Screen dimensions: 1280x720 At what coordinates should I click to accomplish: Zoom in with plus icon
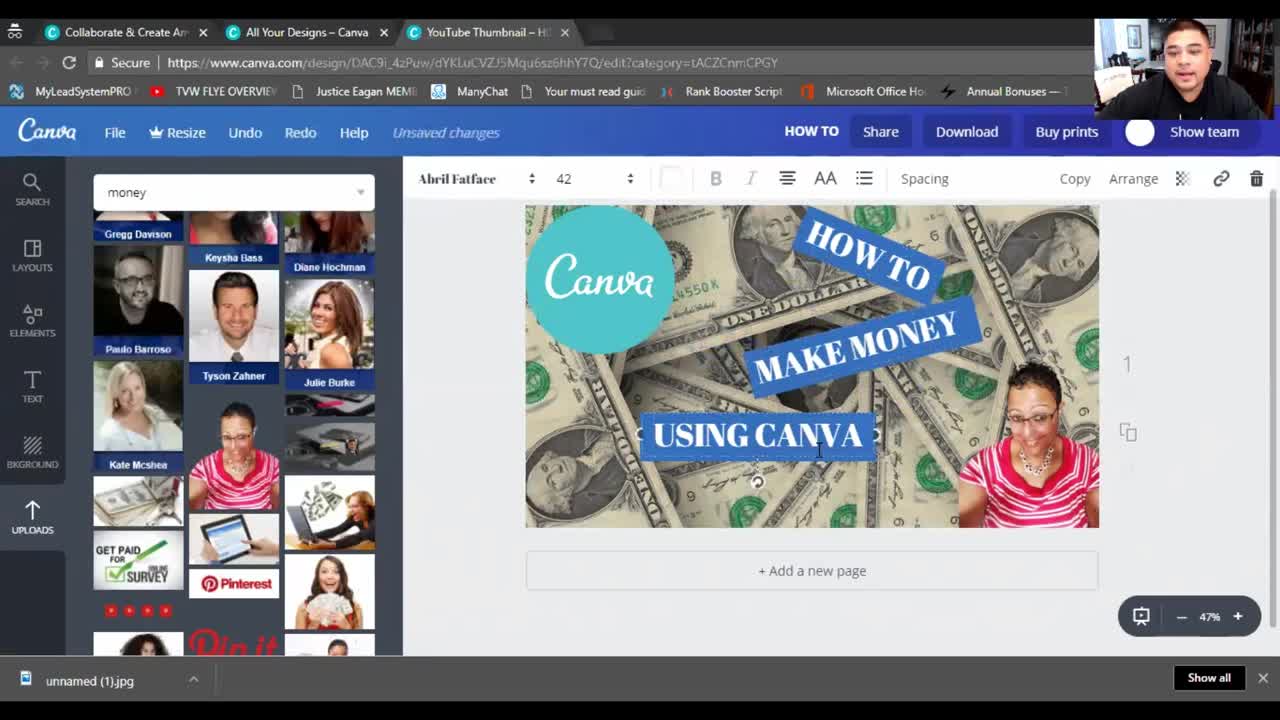click(1237, 617)
